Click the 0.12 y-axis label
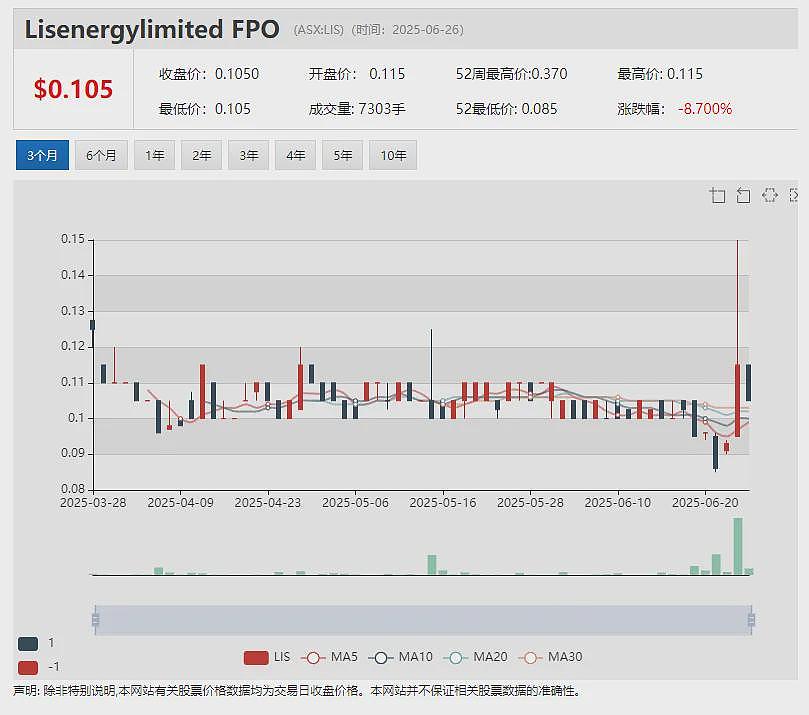 pyautogui.click(x=73, y=346)
